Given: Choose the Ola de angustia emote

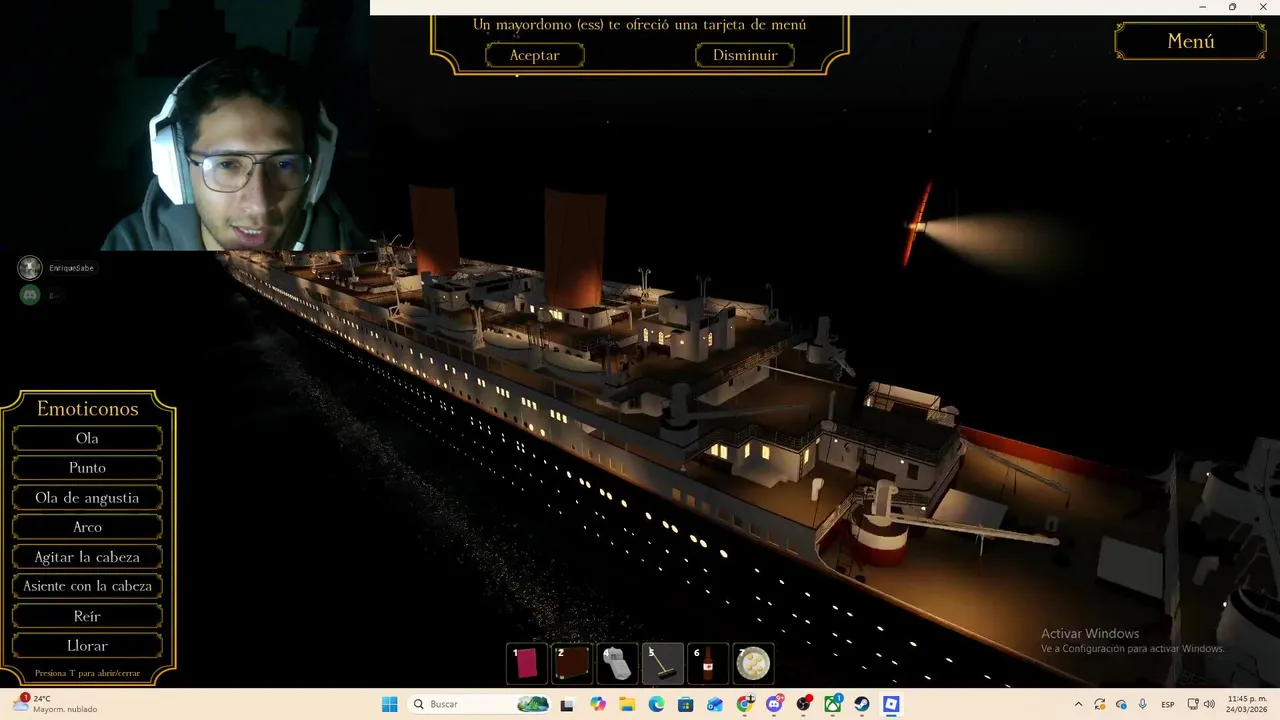Looking at the screenshot, I should coord(87,498).
